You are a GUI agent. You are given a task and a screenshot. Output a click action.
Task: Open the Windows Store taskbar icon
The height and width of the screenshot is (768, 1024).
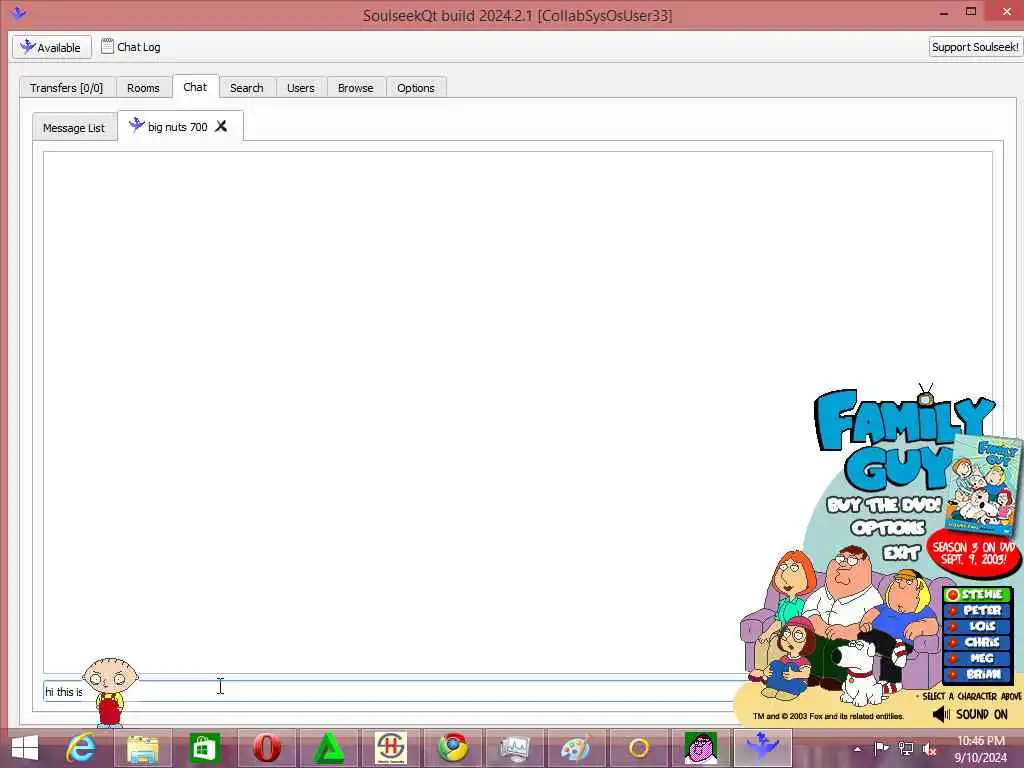204,748
